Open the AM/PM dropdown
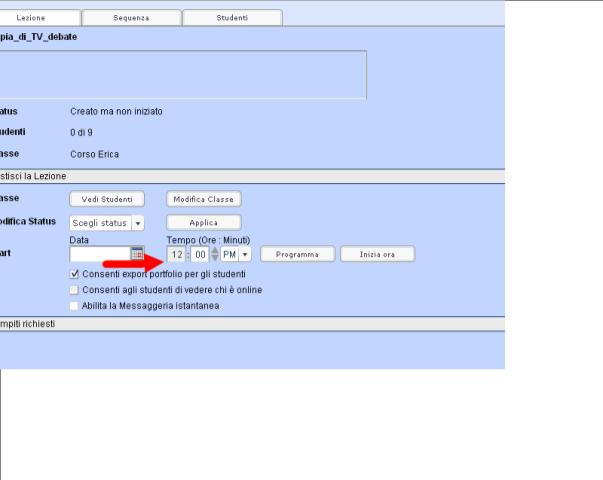This screenshot has width=603, height=480. click(x=236, y=255)
